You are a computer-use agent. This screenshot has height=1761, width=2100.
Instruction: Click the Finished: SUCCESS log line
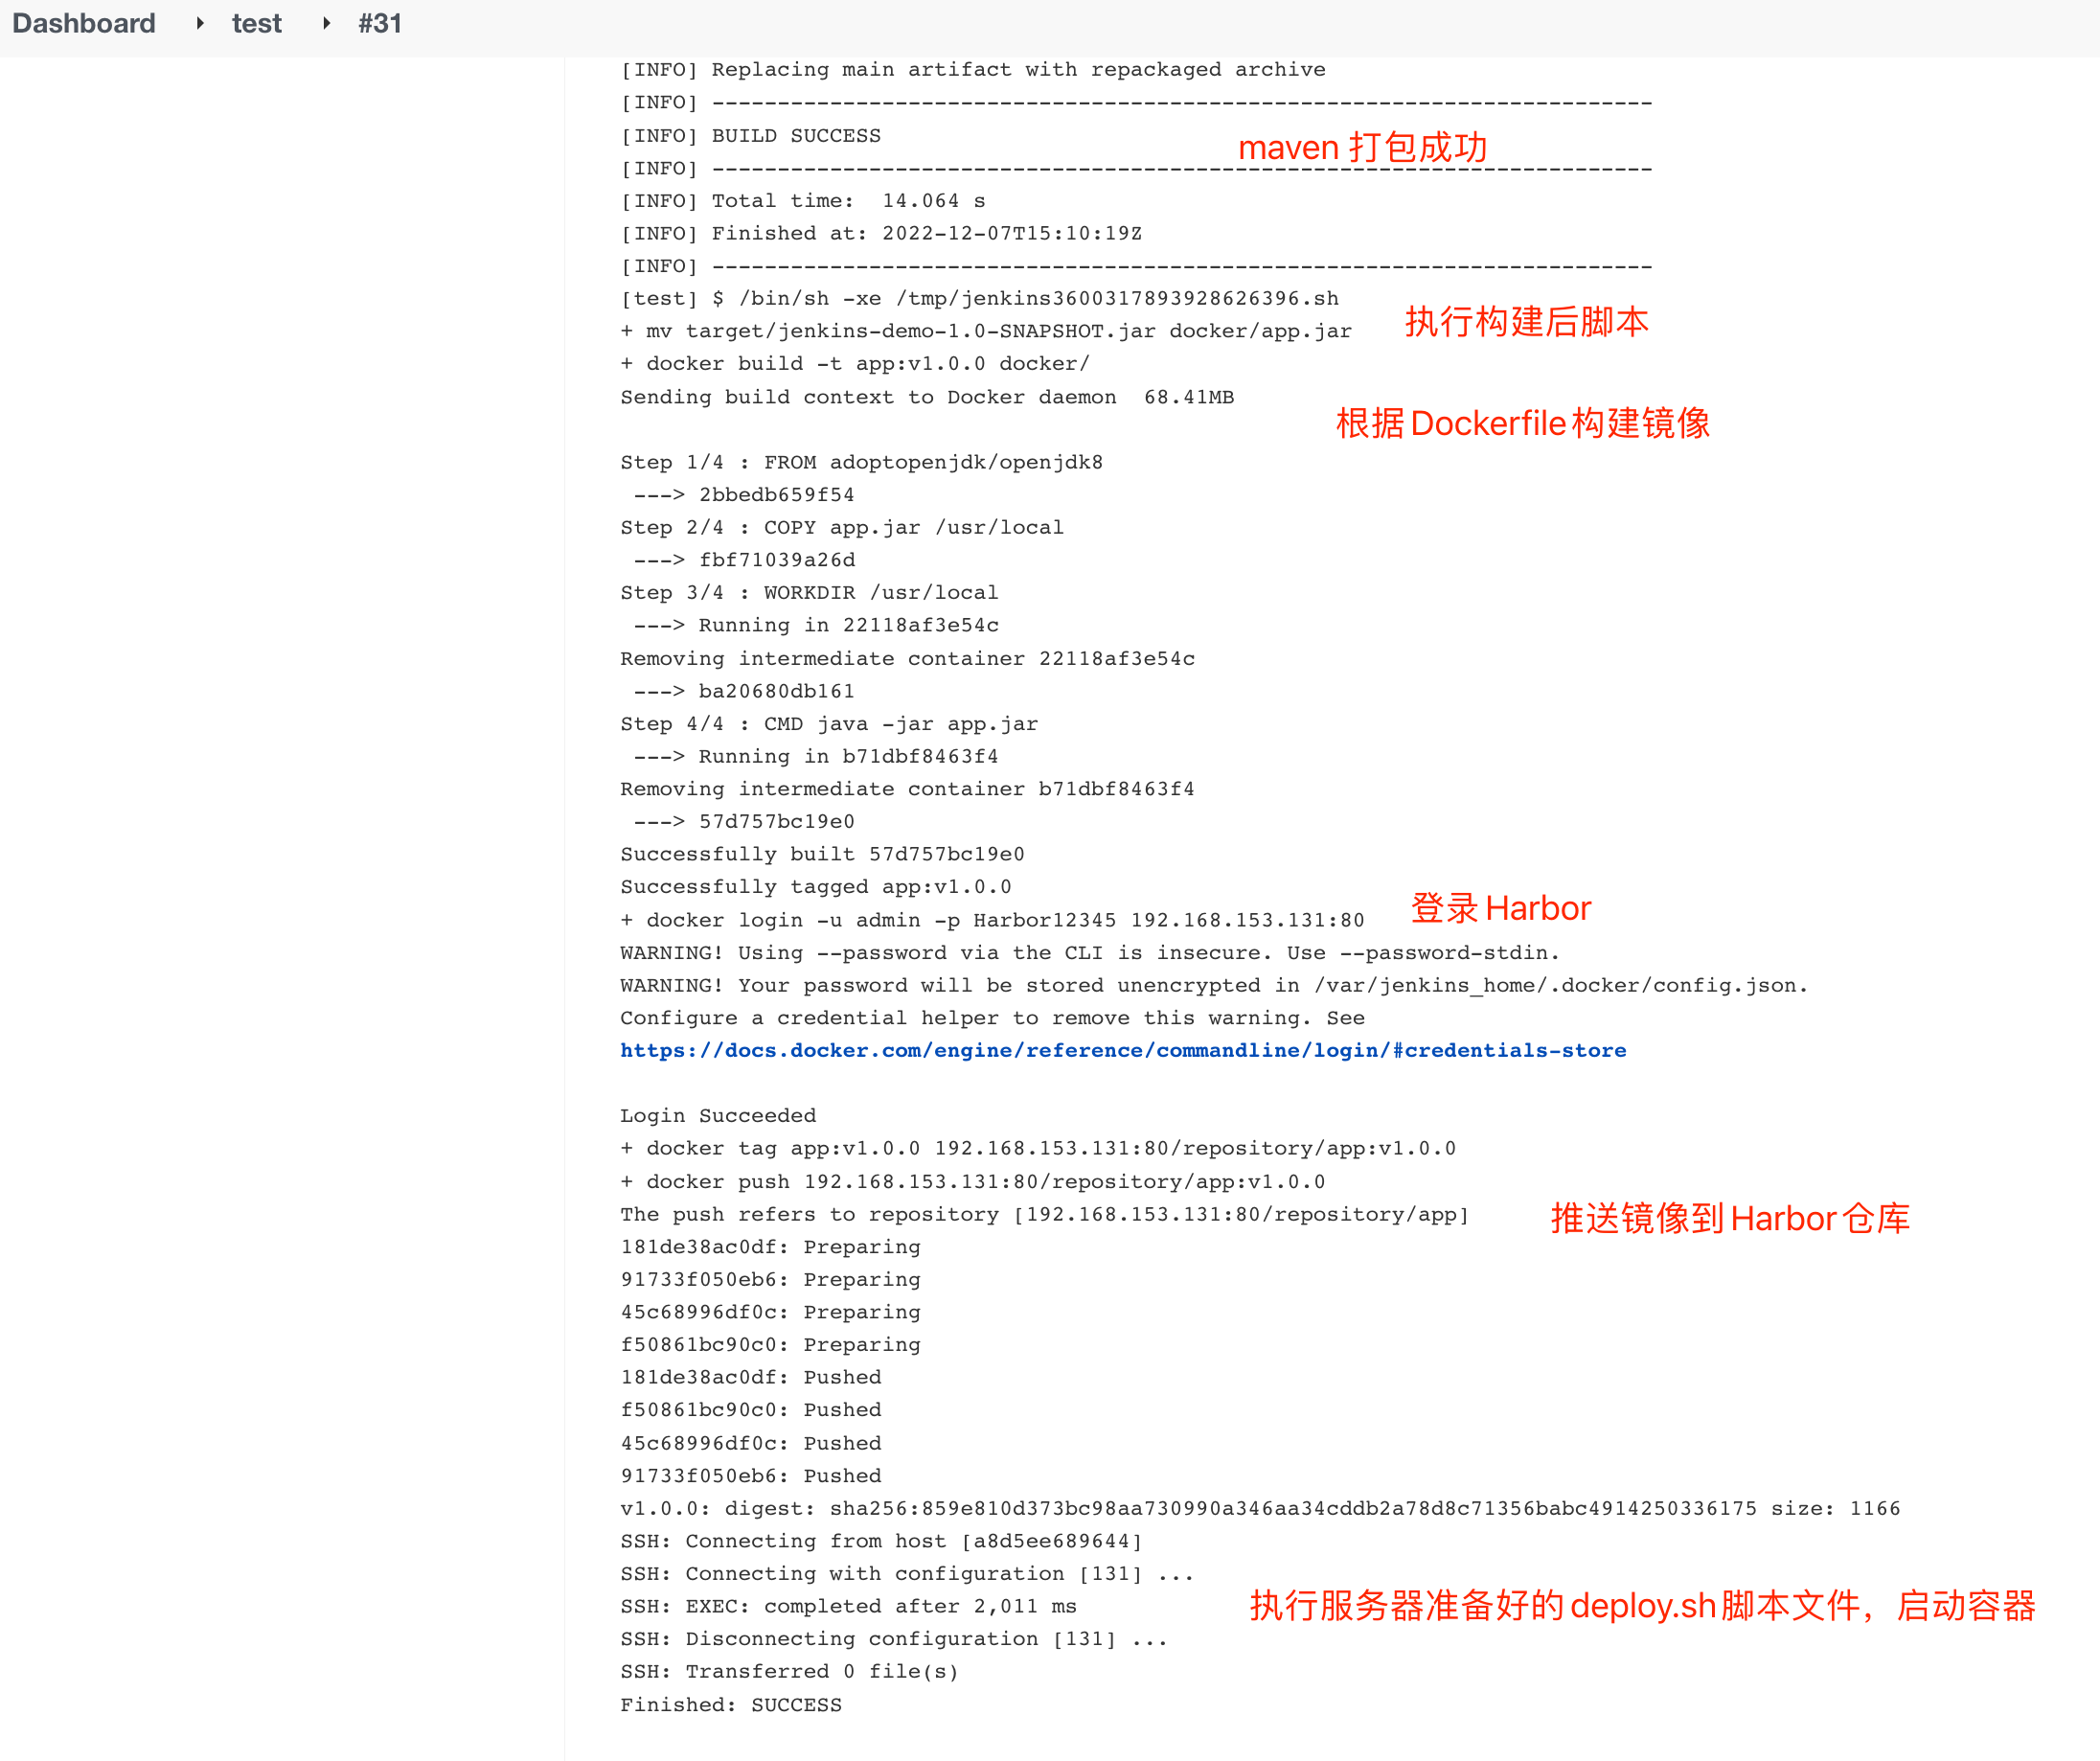730,1705
